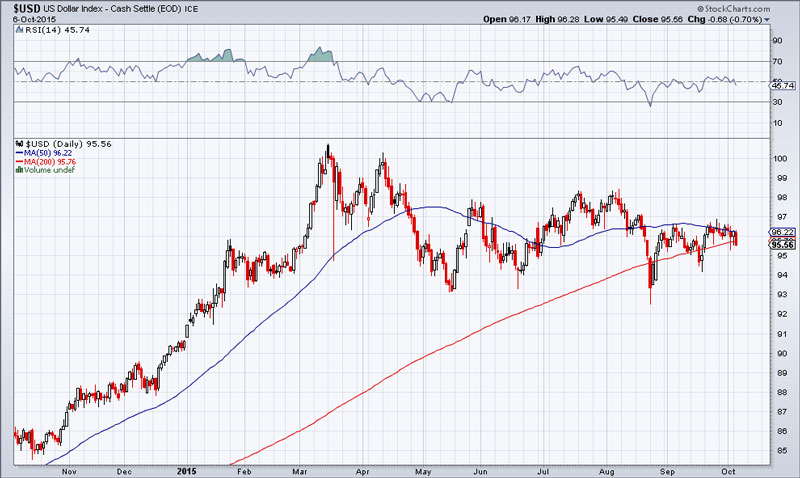Screen dimensions: 800x478
Task: Click the Mar label on the time axis
Action: [300, 472]
